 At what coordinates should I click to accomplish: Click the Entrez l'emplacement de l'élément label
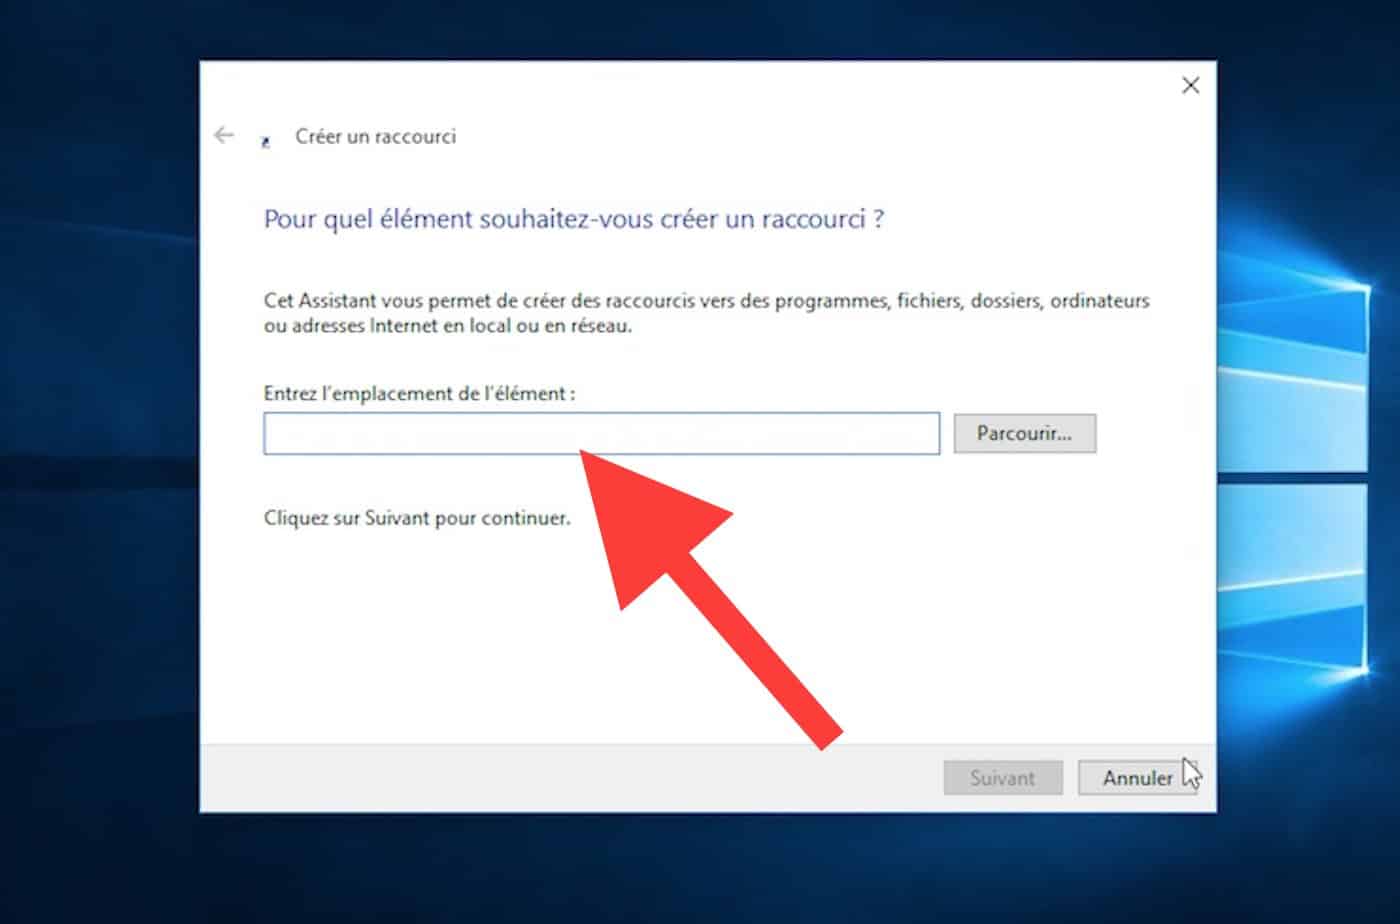(x=419, y=394)
